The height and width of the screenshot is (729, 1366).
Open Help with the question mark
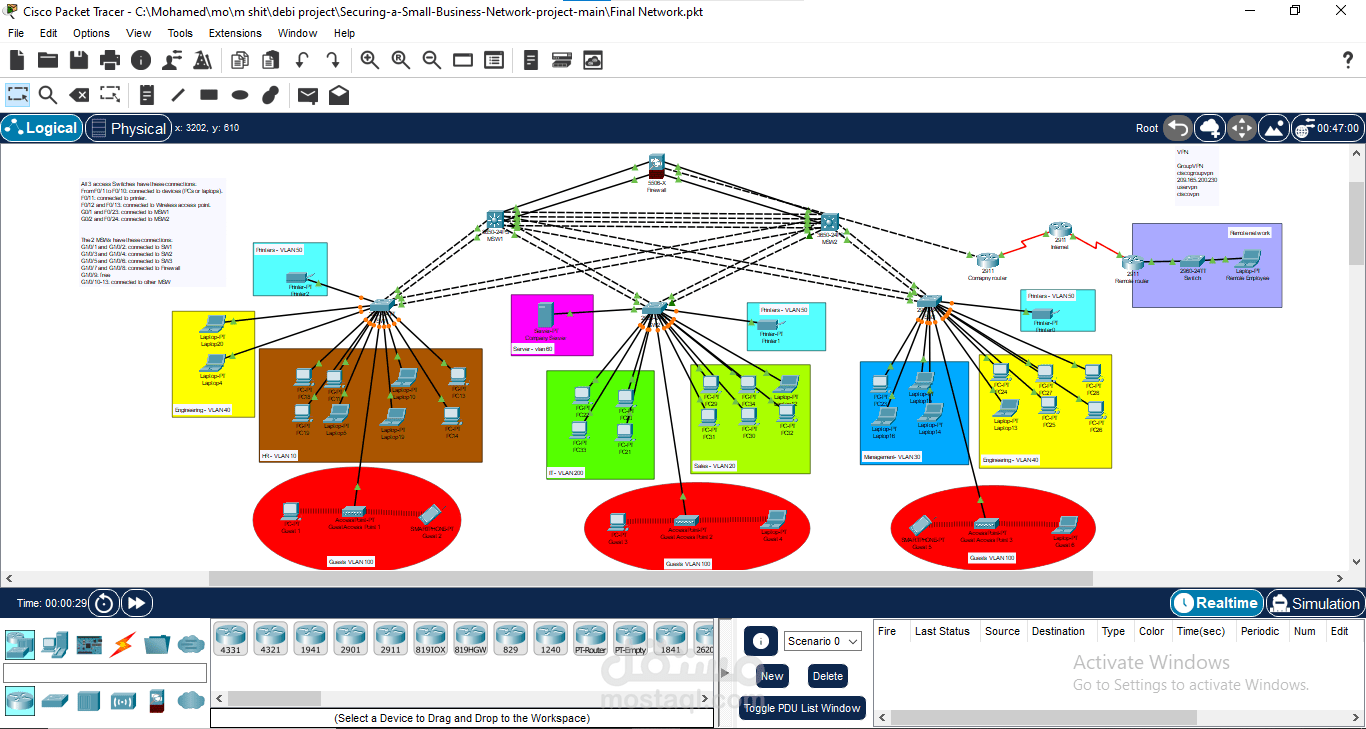pyautogui.click(x=1347, y=61)
